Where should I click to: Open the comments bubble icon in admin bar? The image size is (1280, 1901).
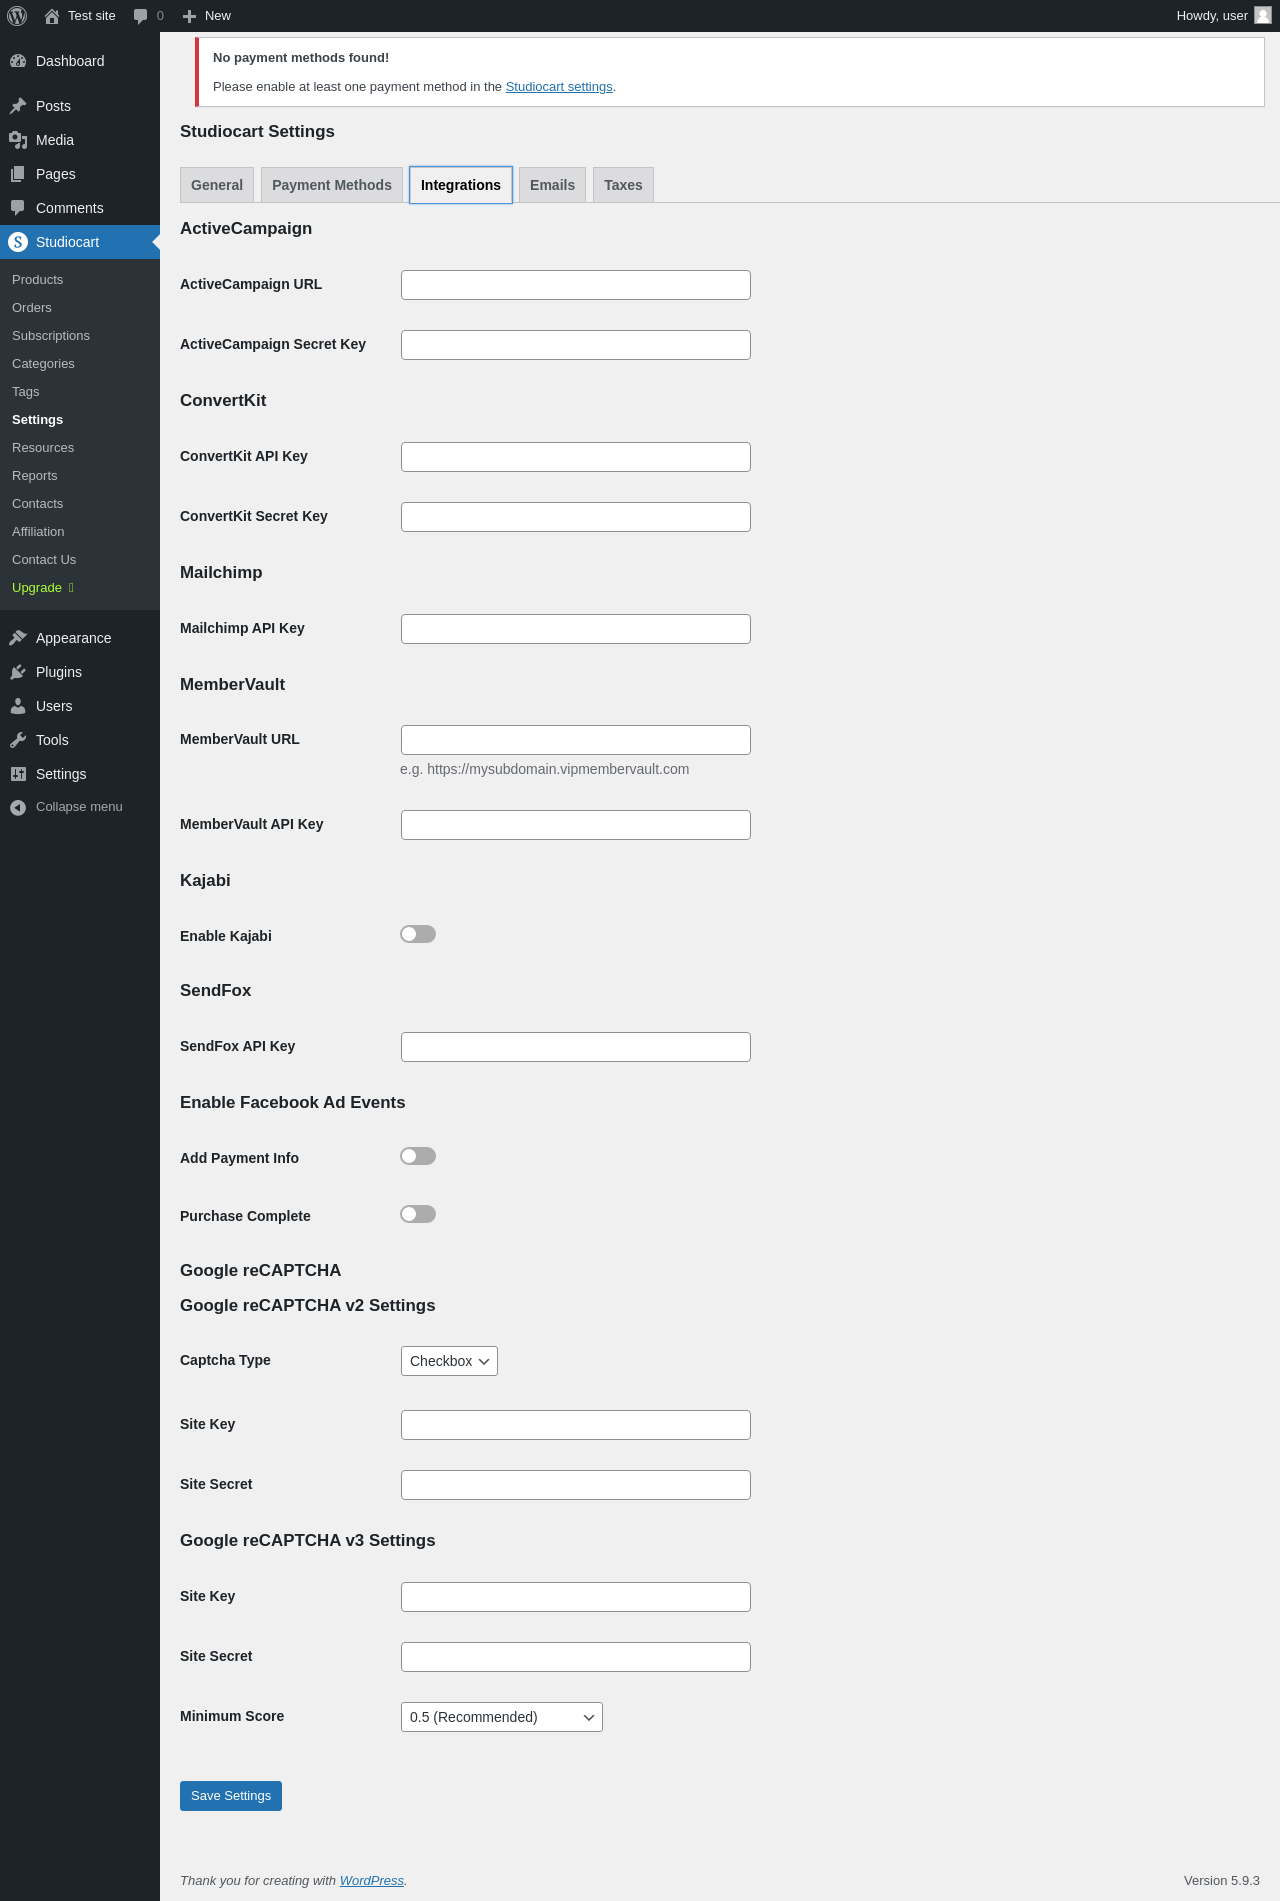(x=141, y=16)
